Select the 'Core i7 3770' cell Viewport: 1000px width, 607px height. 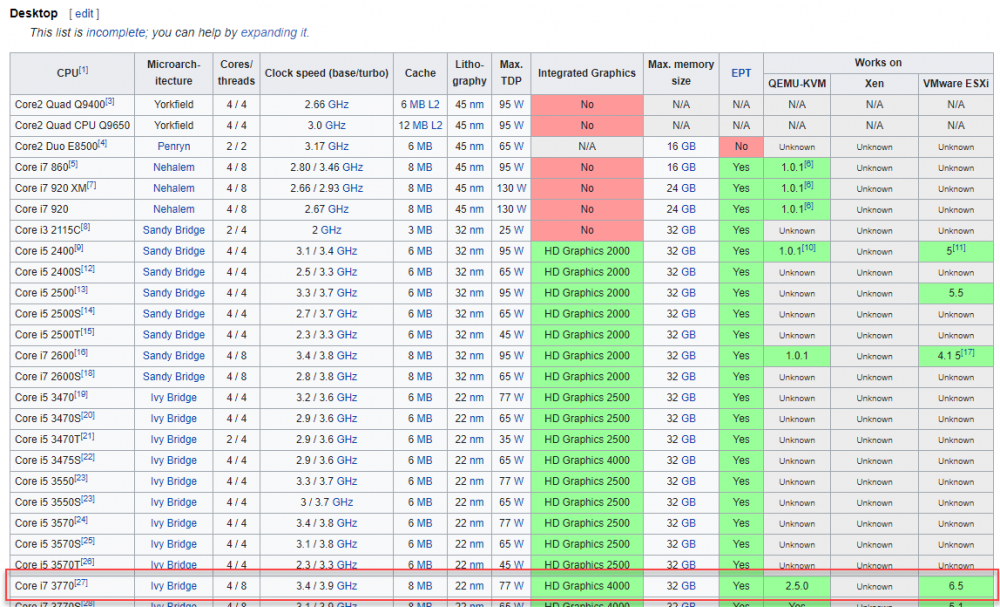(x=72, y=586)
